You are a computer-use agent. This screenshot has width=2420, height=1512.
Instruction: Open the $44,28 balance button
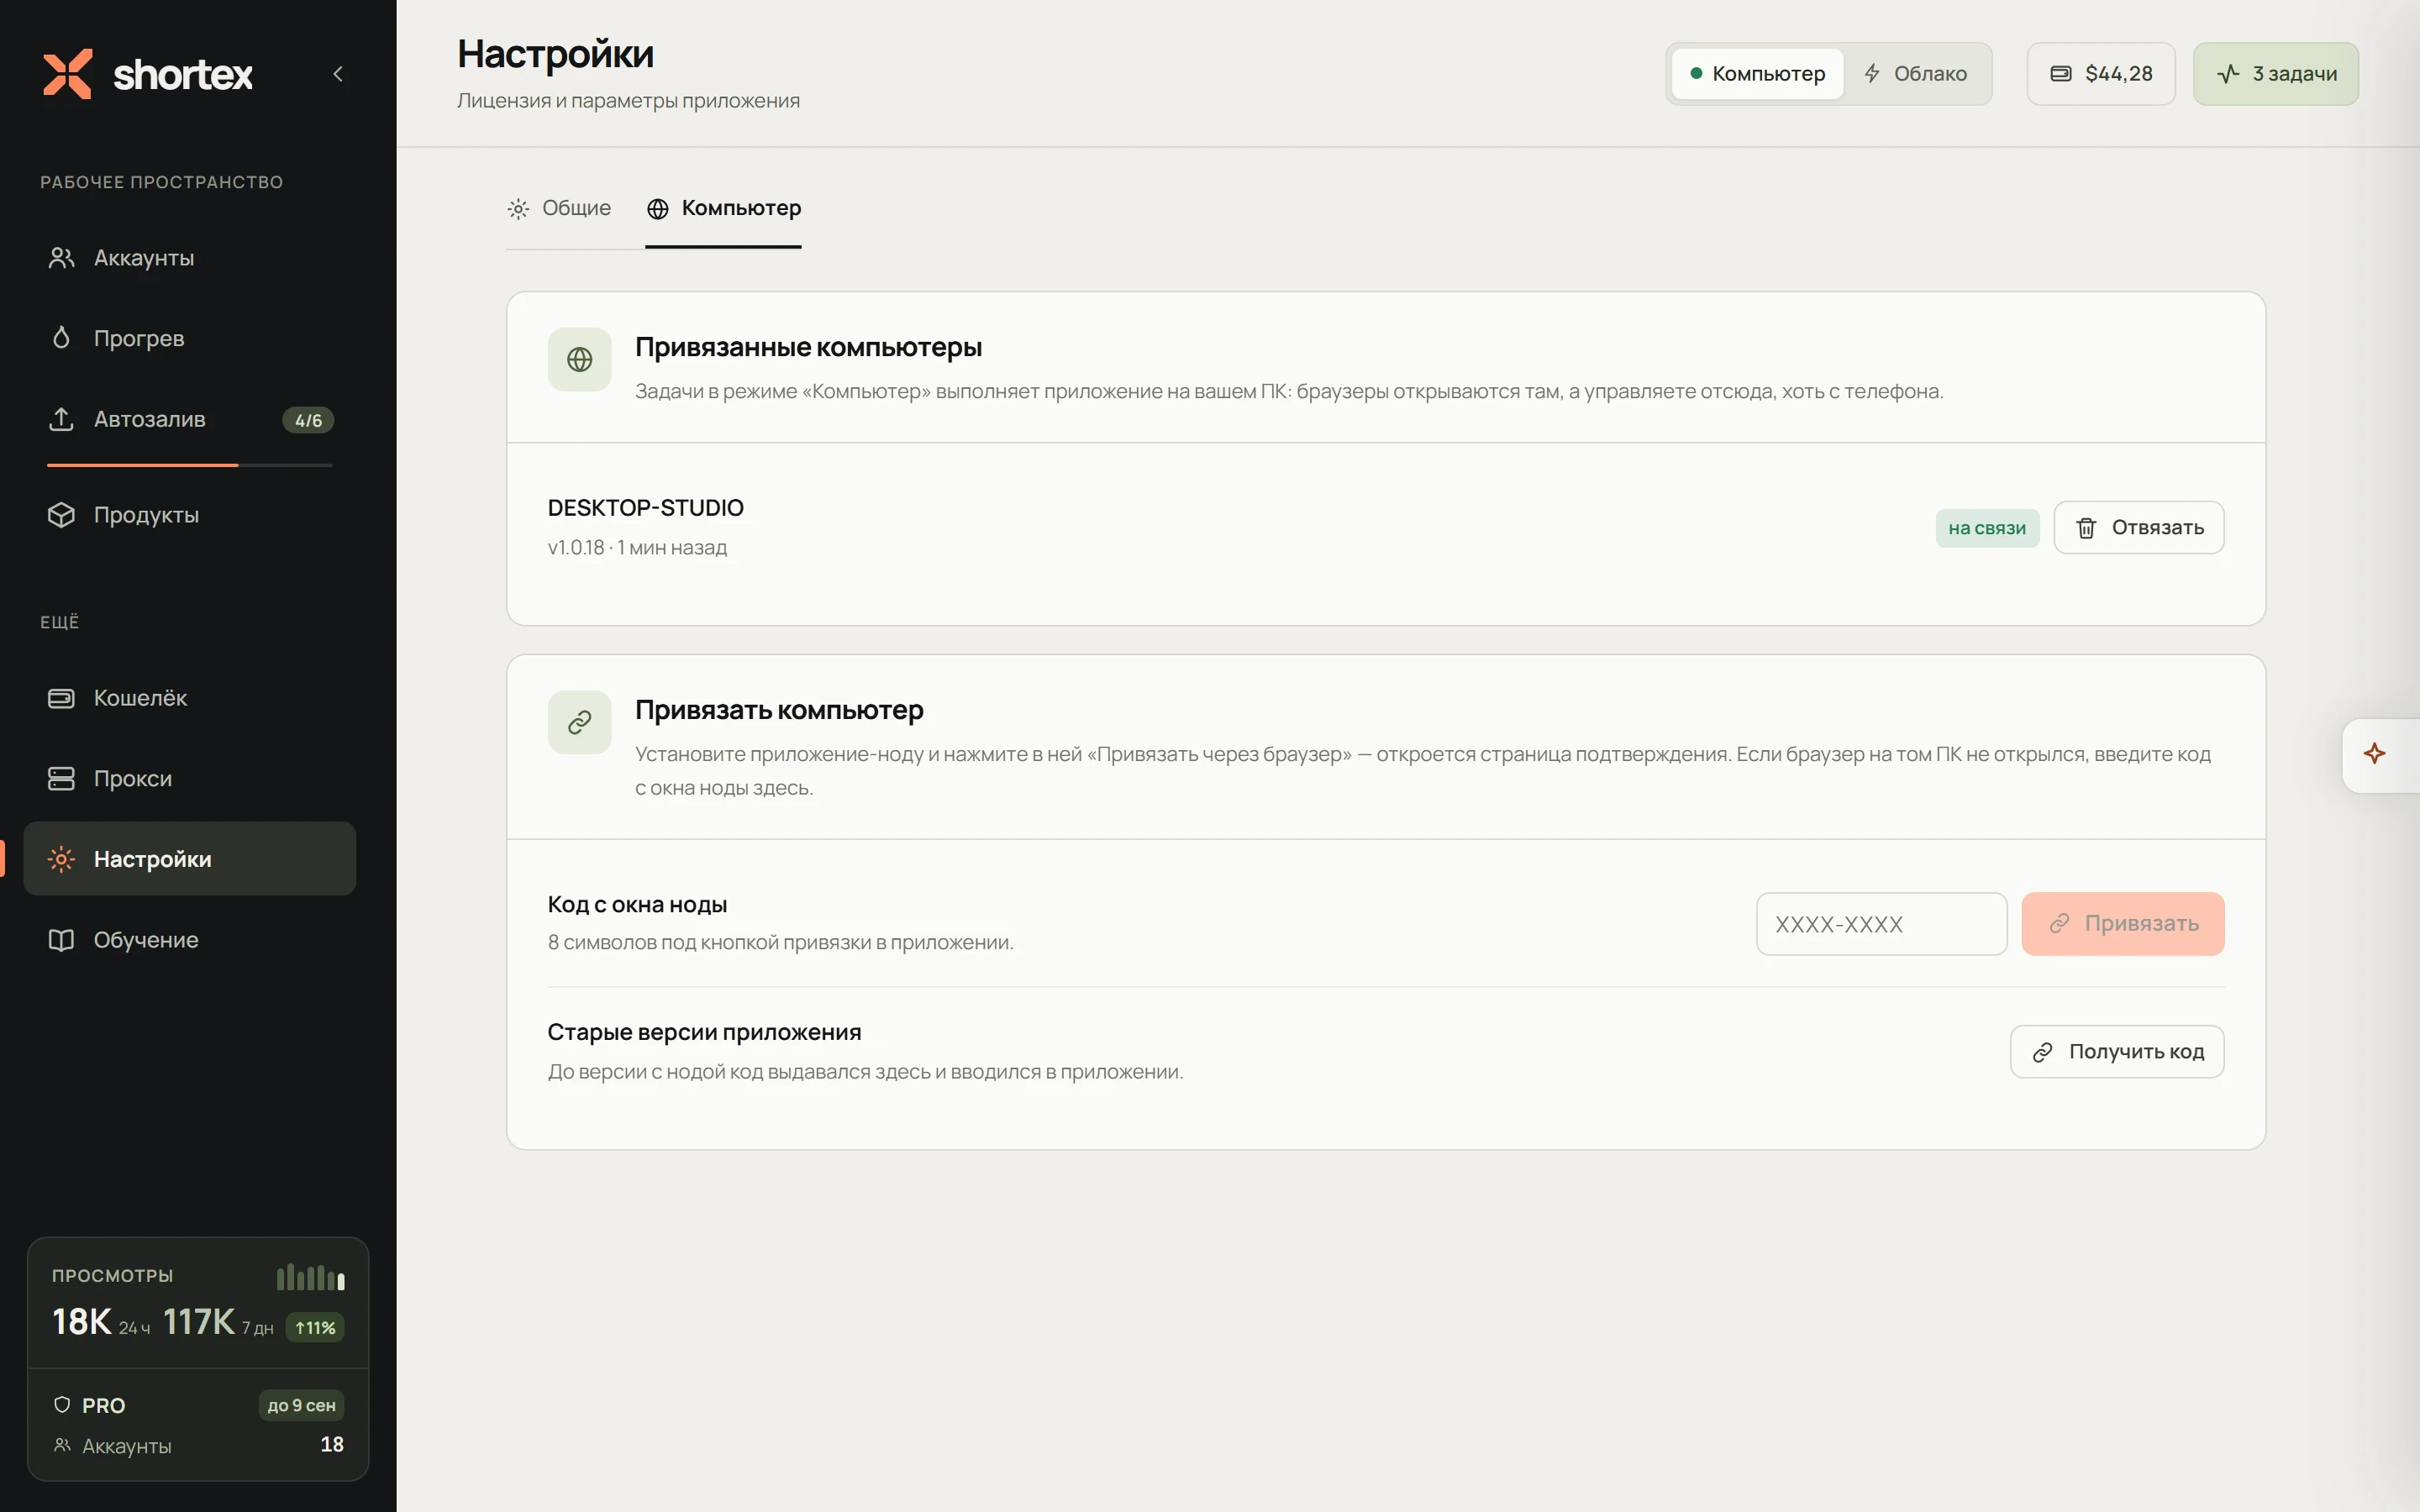point(2101,74)
